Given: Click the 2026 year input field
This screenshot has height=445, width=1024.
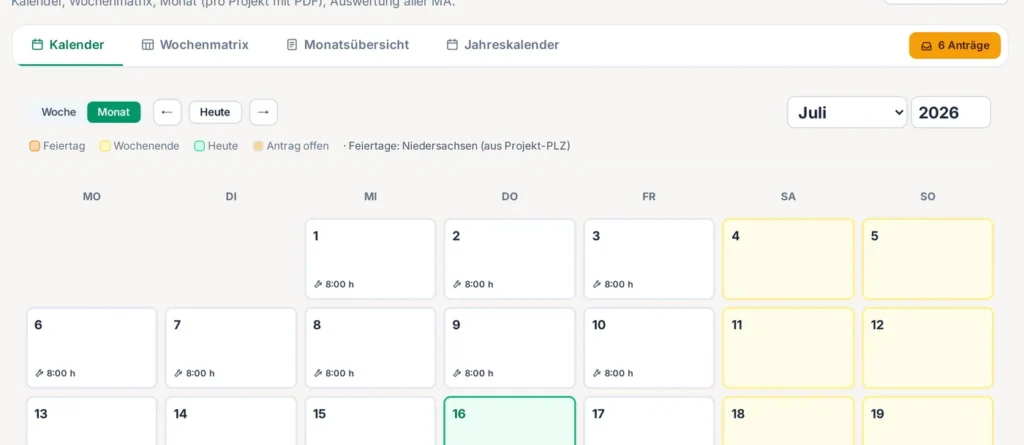Looking at the screenshot, I should [951, 112].
